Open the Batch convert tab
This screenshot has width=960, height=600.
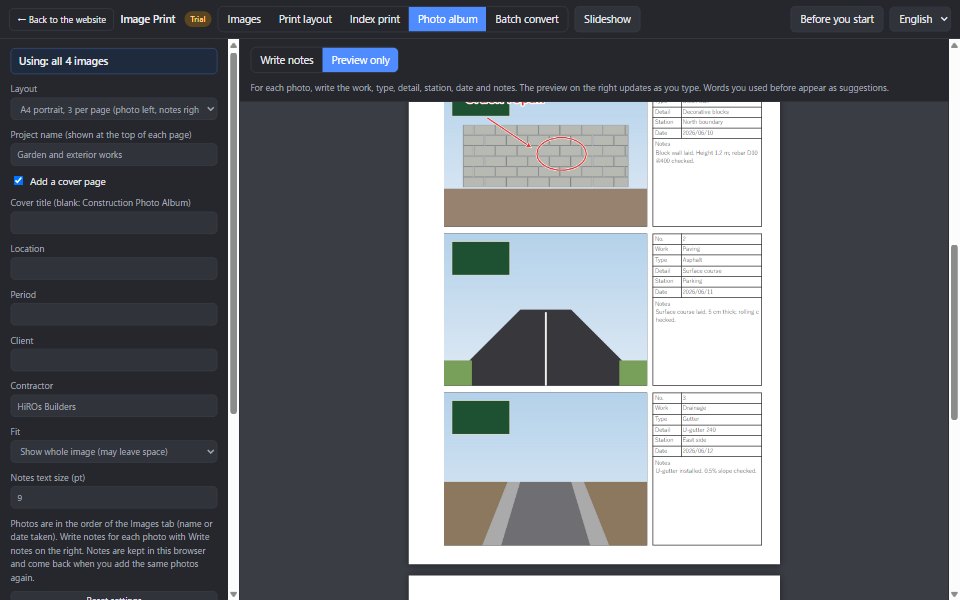527,19
